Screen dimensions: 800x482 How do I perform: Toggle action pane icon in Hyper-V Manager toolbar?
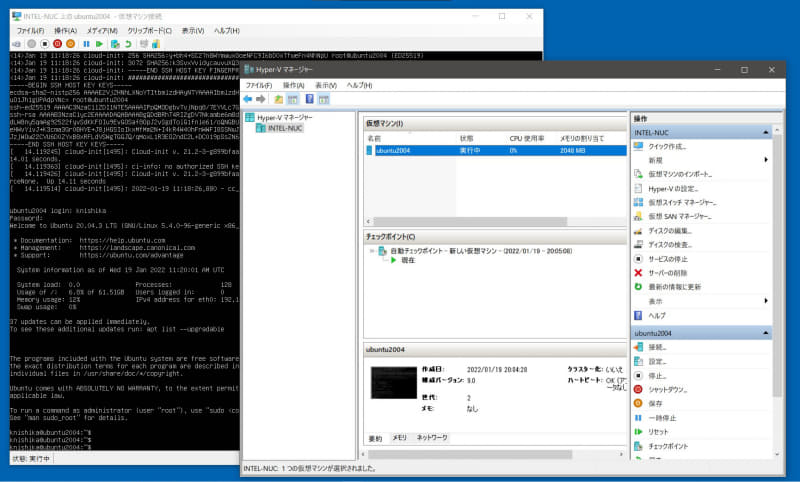tap(323, 99)
